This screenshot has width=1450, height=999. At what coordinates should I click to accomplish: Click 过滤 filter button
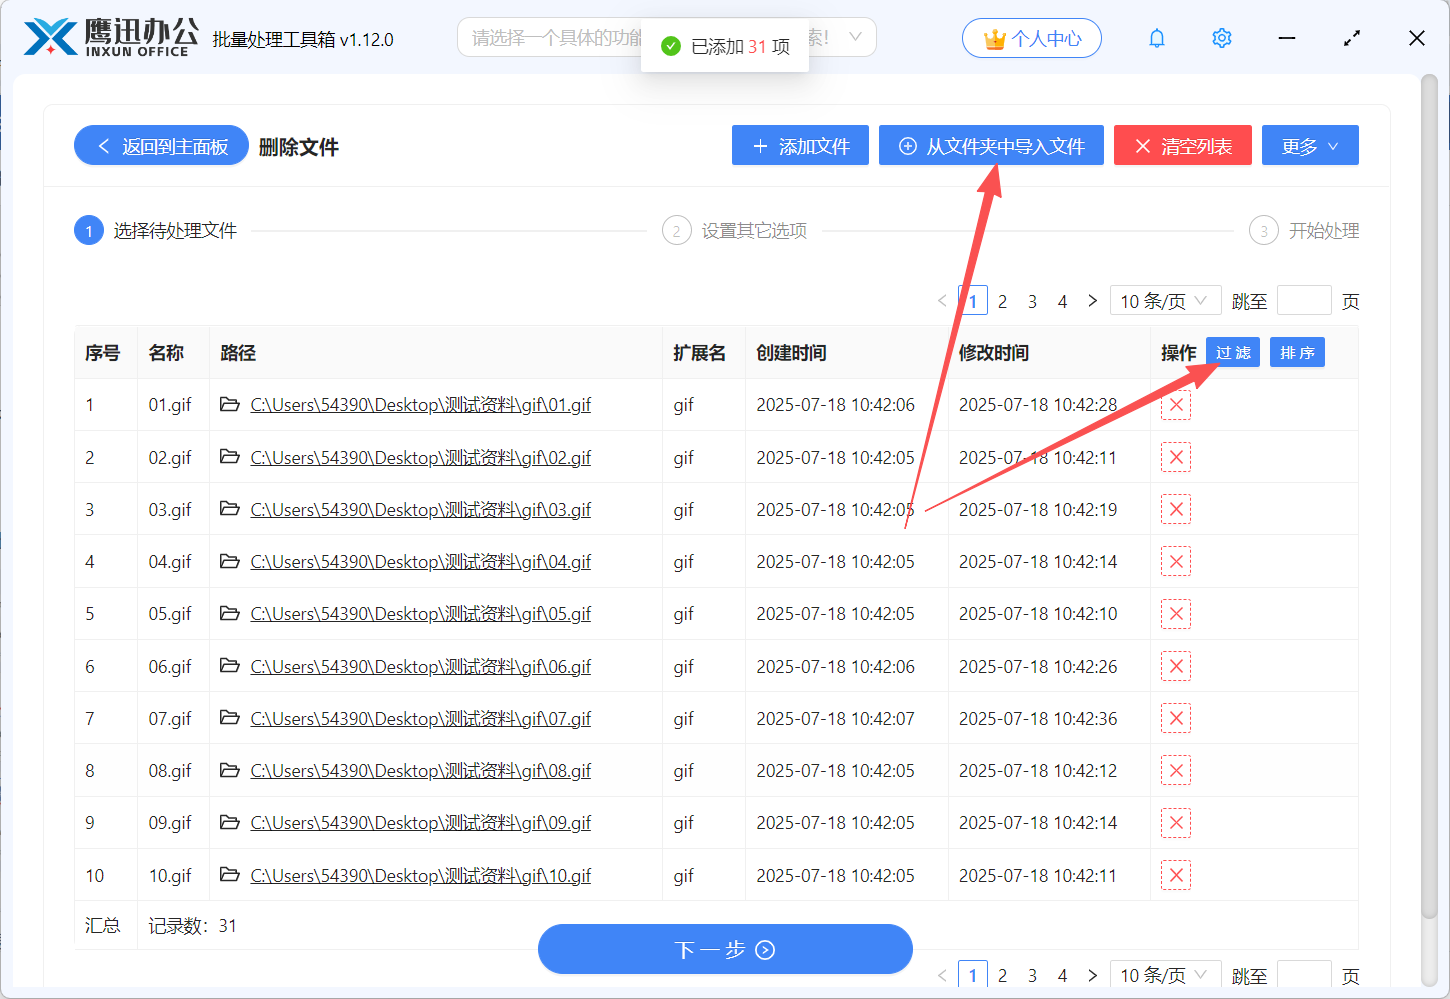[x=1233, y=352]
